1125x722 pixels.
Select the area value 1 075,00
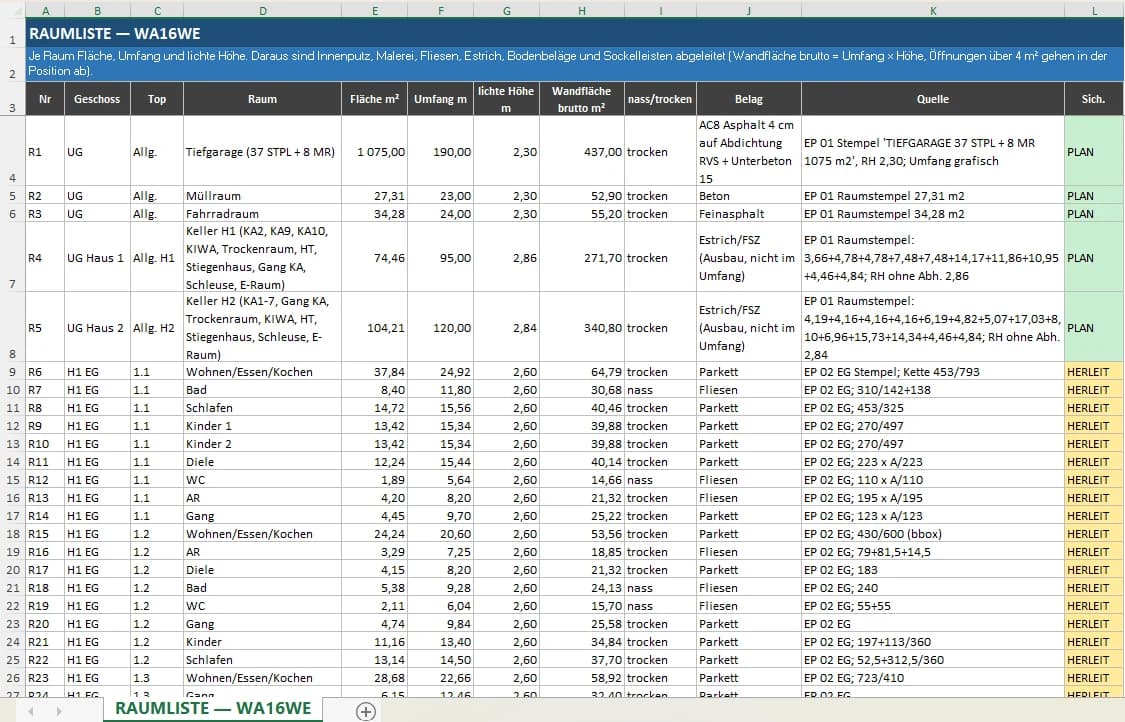click(x=375, y=151)
